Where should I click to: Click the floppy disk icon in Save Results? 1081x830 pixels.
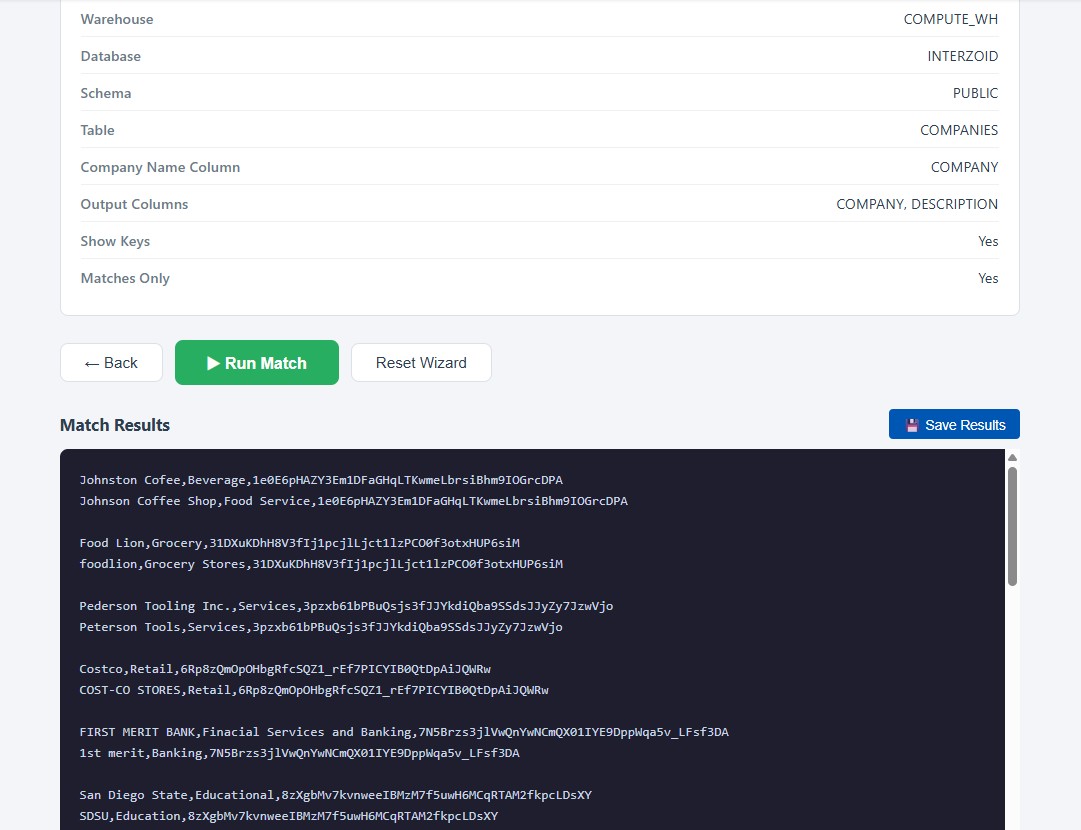point(912,425)
